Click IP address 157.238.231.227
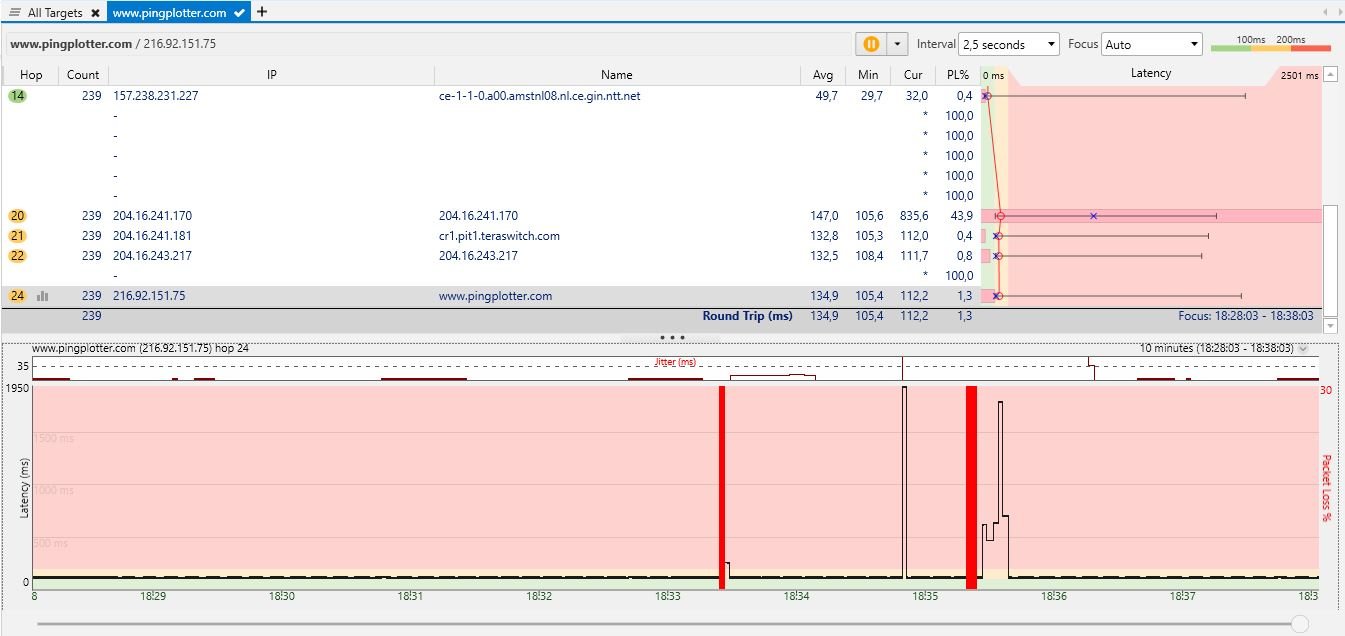The image size is (1345, 636). point(156,96)
